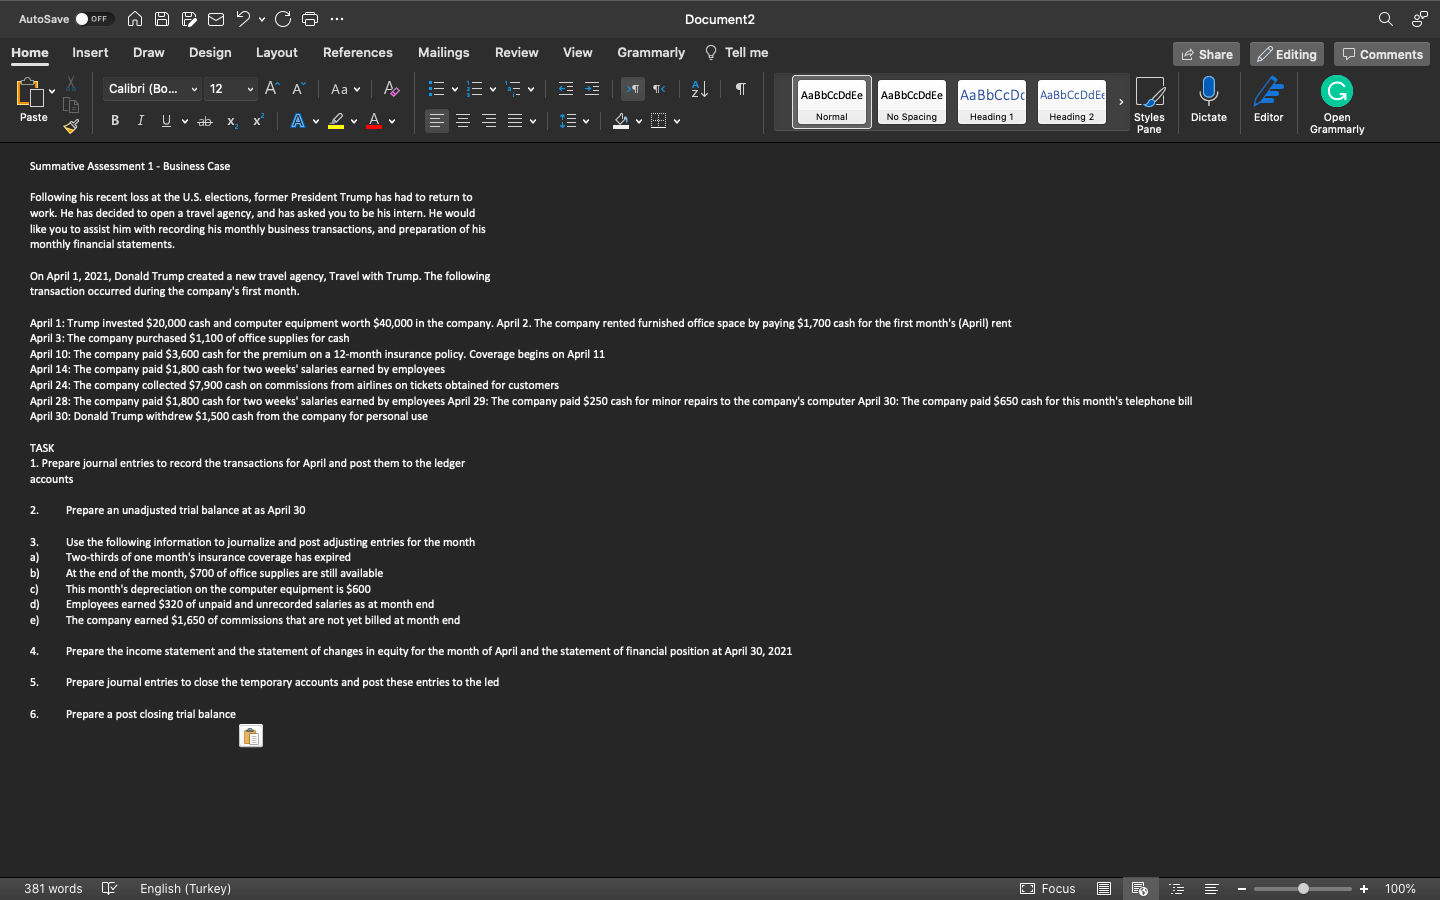Click the Share button
This screenshot has width=1440, height=900.
1206,53
